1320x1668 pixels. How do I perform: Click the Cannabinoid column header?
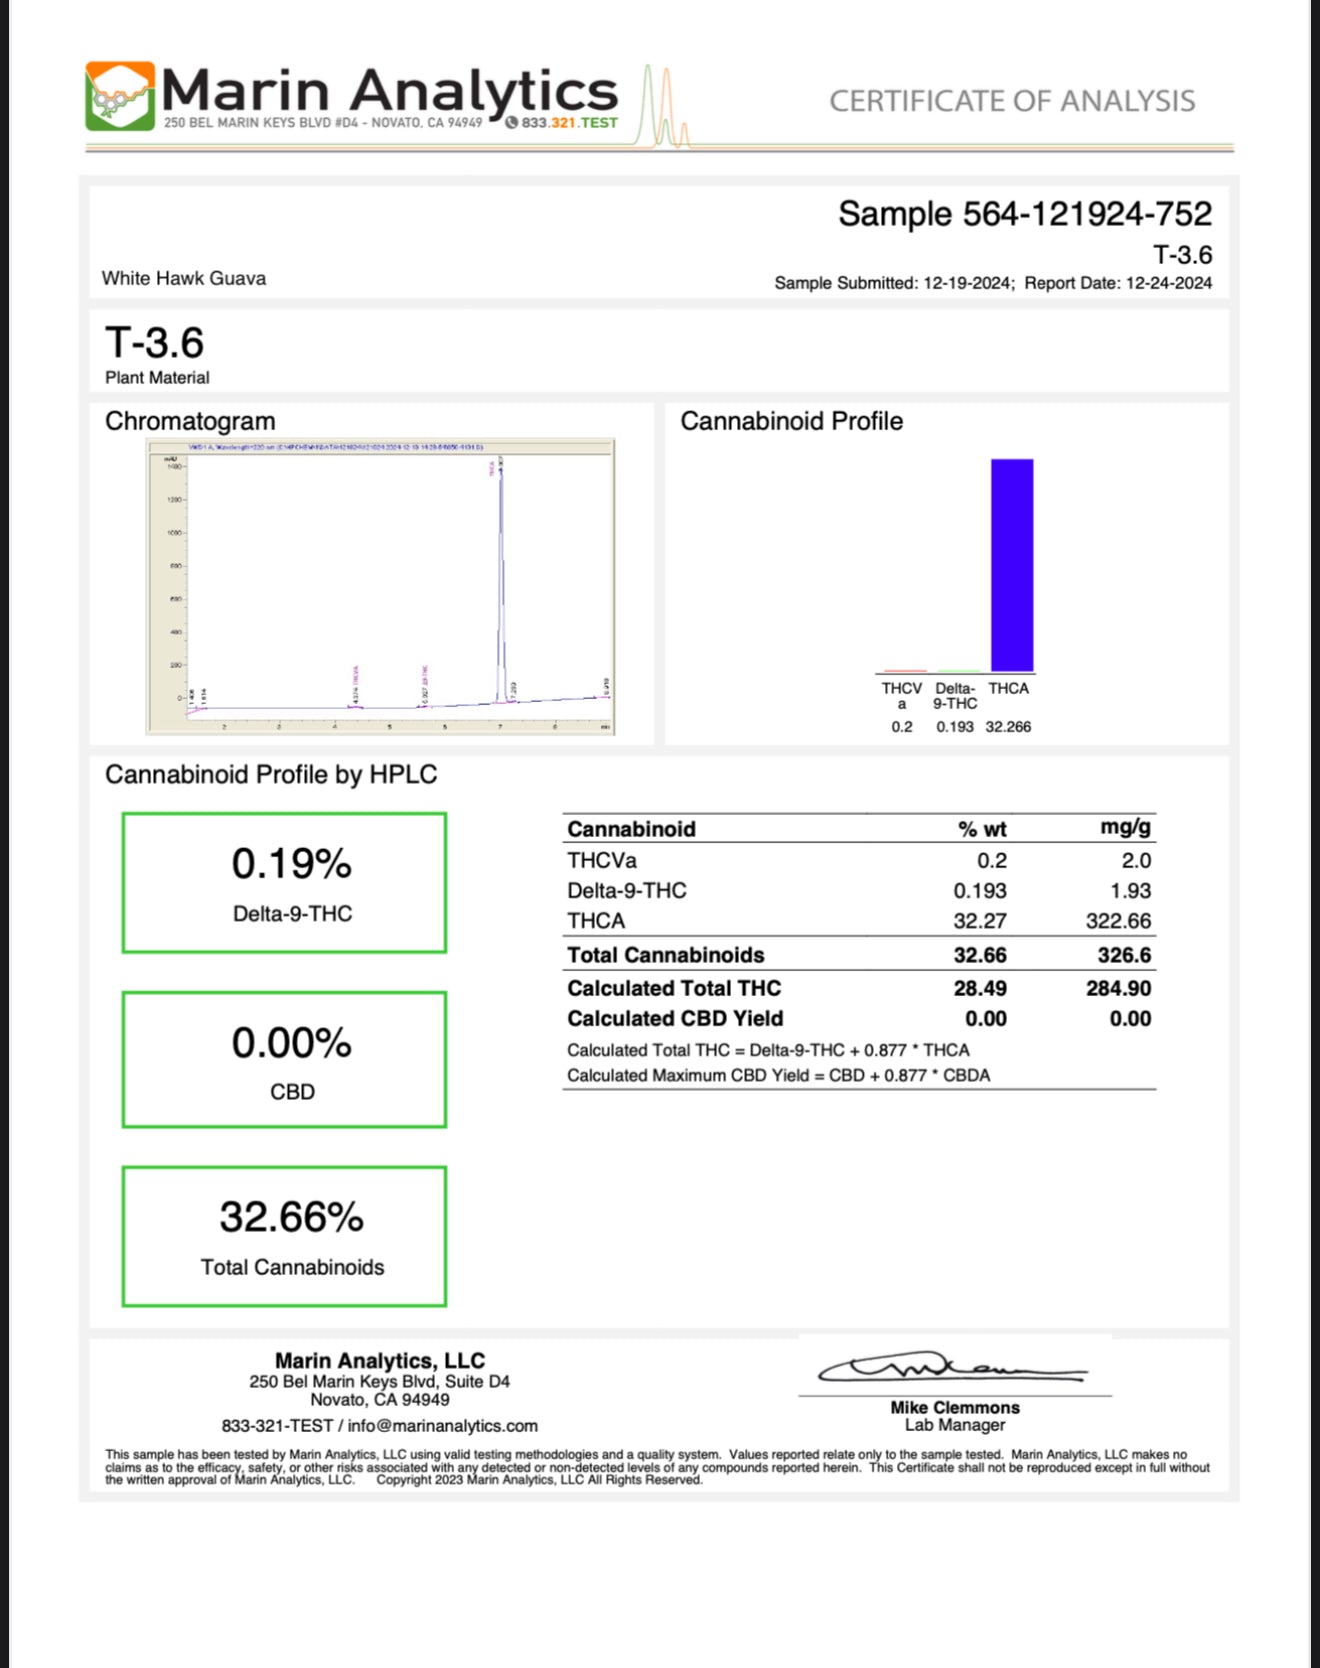coord(631,829)
